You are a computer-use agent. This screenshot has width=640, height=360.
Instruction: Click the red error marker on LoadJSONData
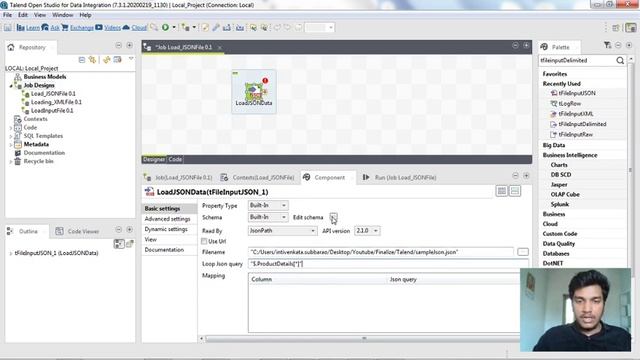point(265,80)
